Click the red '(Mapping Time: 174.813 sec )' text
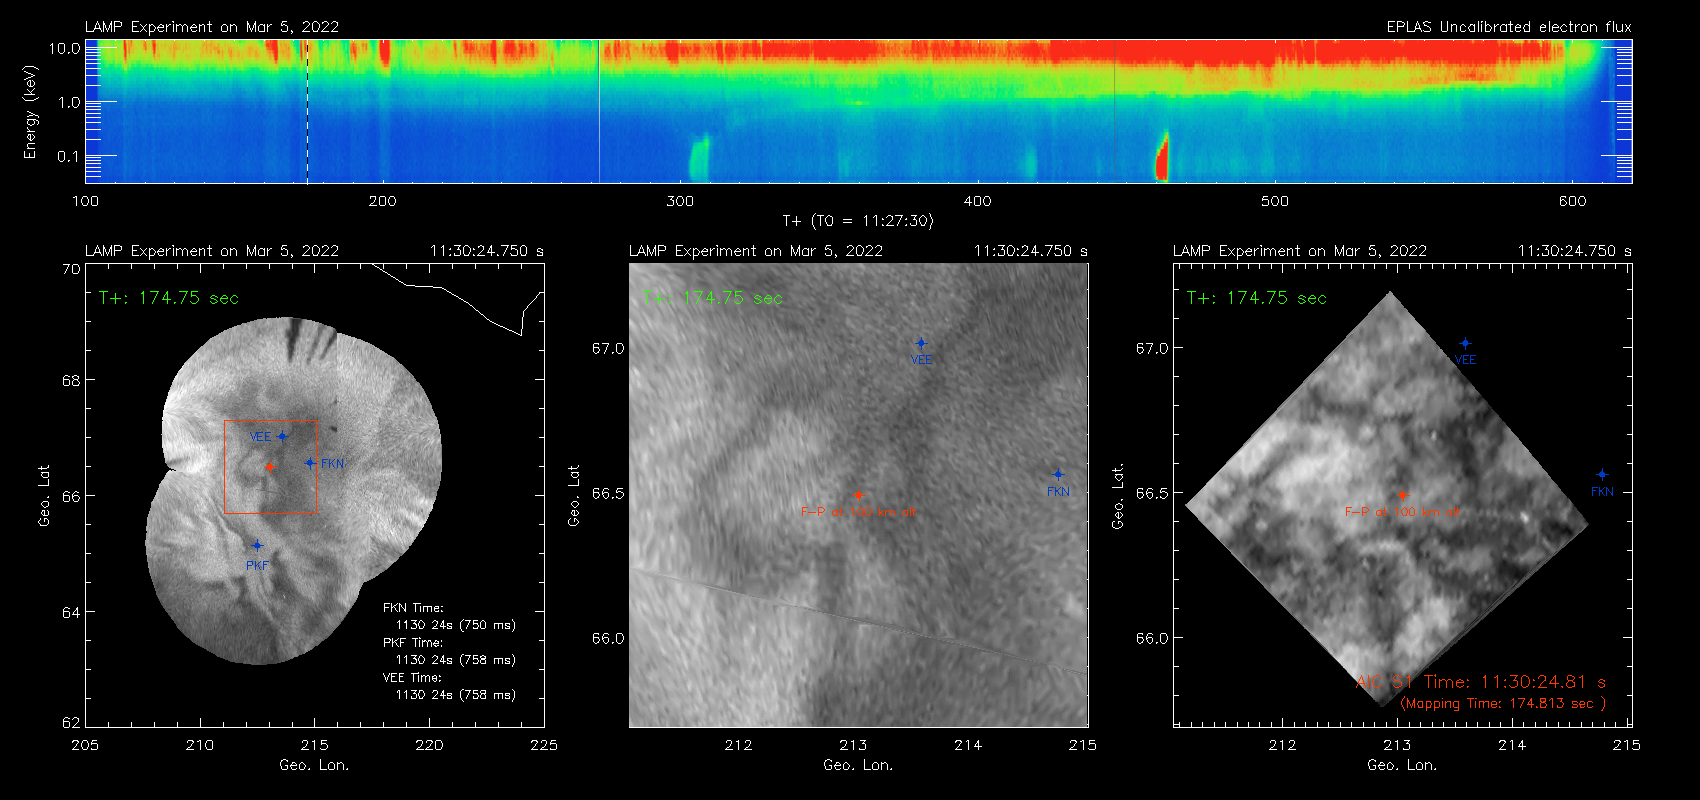The image size is (1700, 800). [x=1503, y=703]
